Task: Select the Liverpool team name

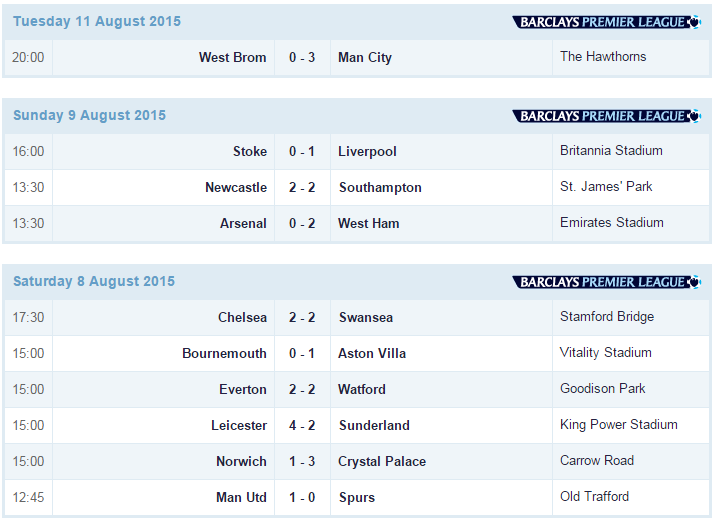Action: pos(367,151)
